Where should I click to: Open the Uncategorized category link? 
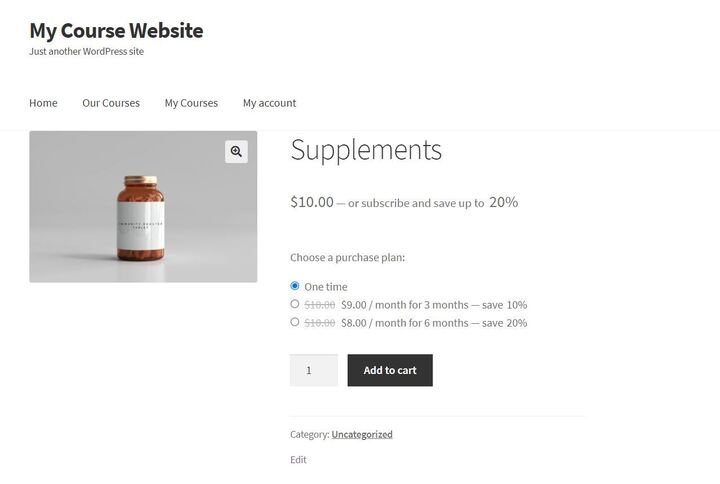(x=362, y=434)
